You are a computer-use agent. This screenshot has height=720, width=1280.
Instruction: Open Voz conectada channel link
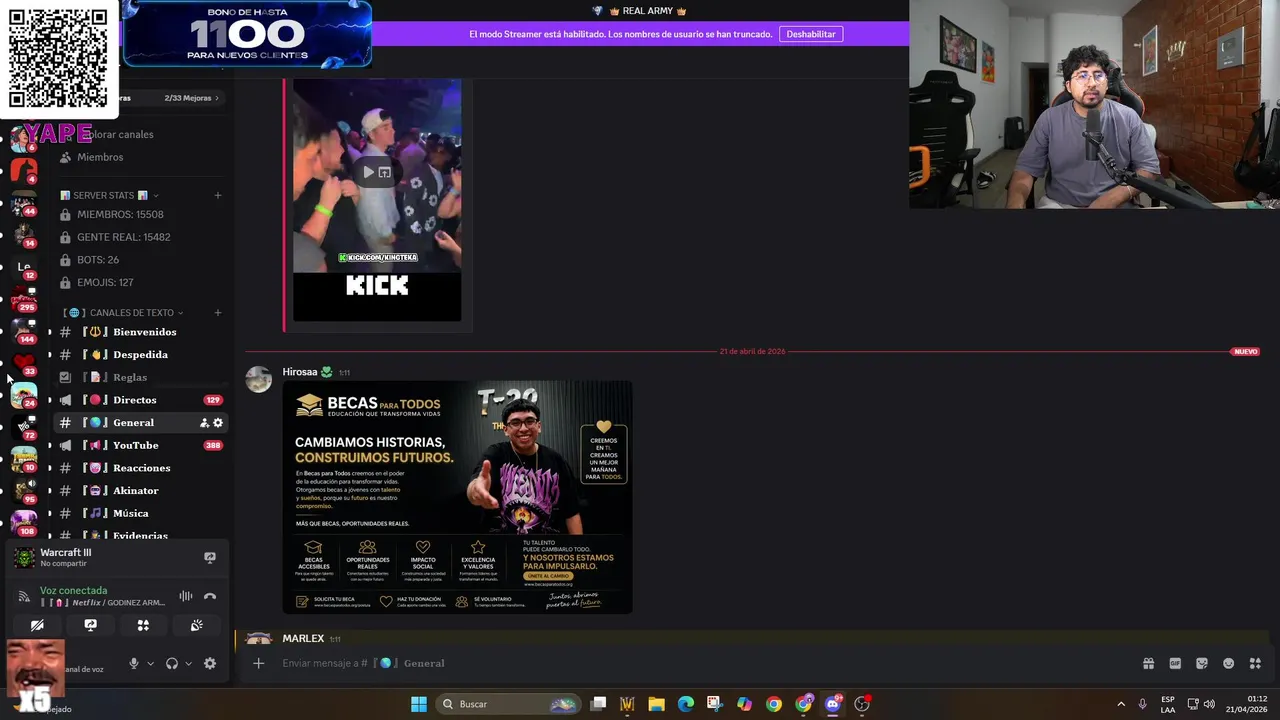coord(73,590)
